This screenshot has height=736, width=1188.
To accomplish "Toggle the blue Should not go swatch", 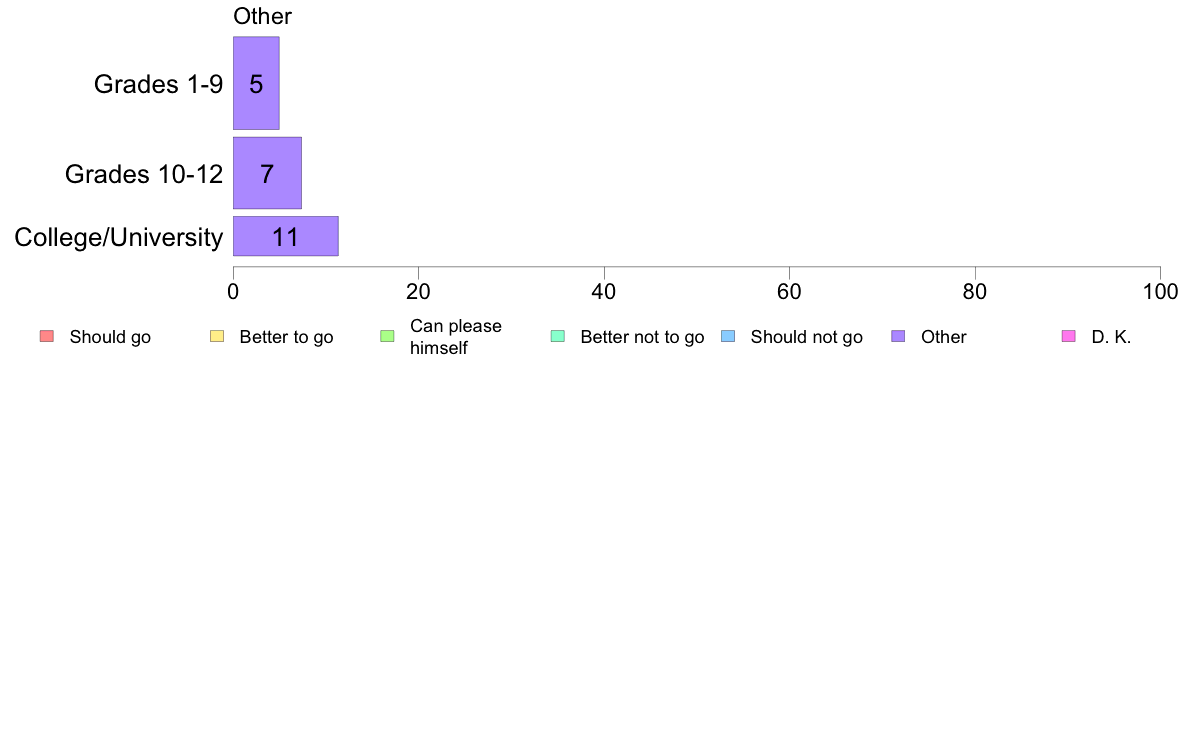I will click(x=728, y=336).
